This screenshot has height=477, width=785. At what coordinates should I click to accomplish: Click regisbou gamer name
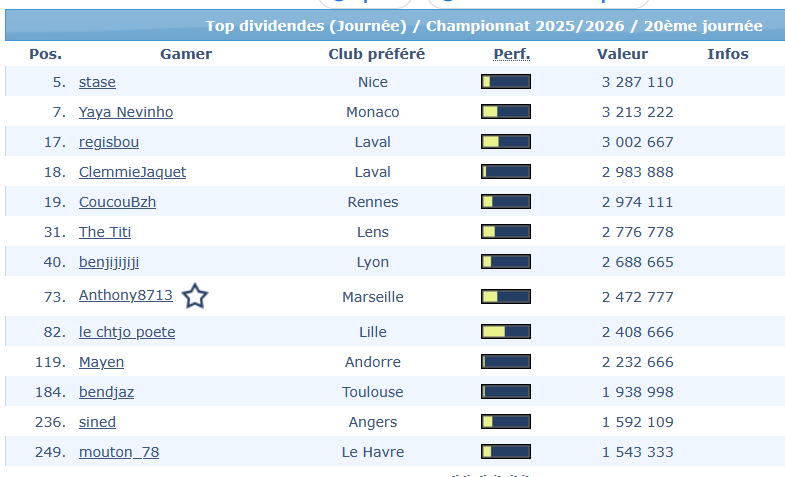(x=109, y=142)
